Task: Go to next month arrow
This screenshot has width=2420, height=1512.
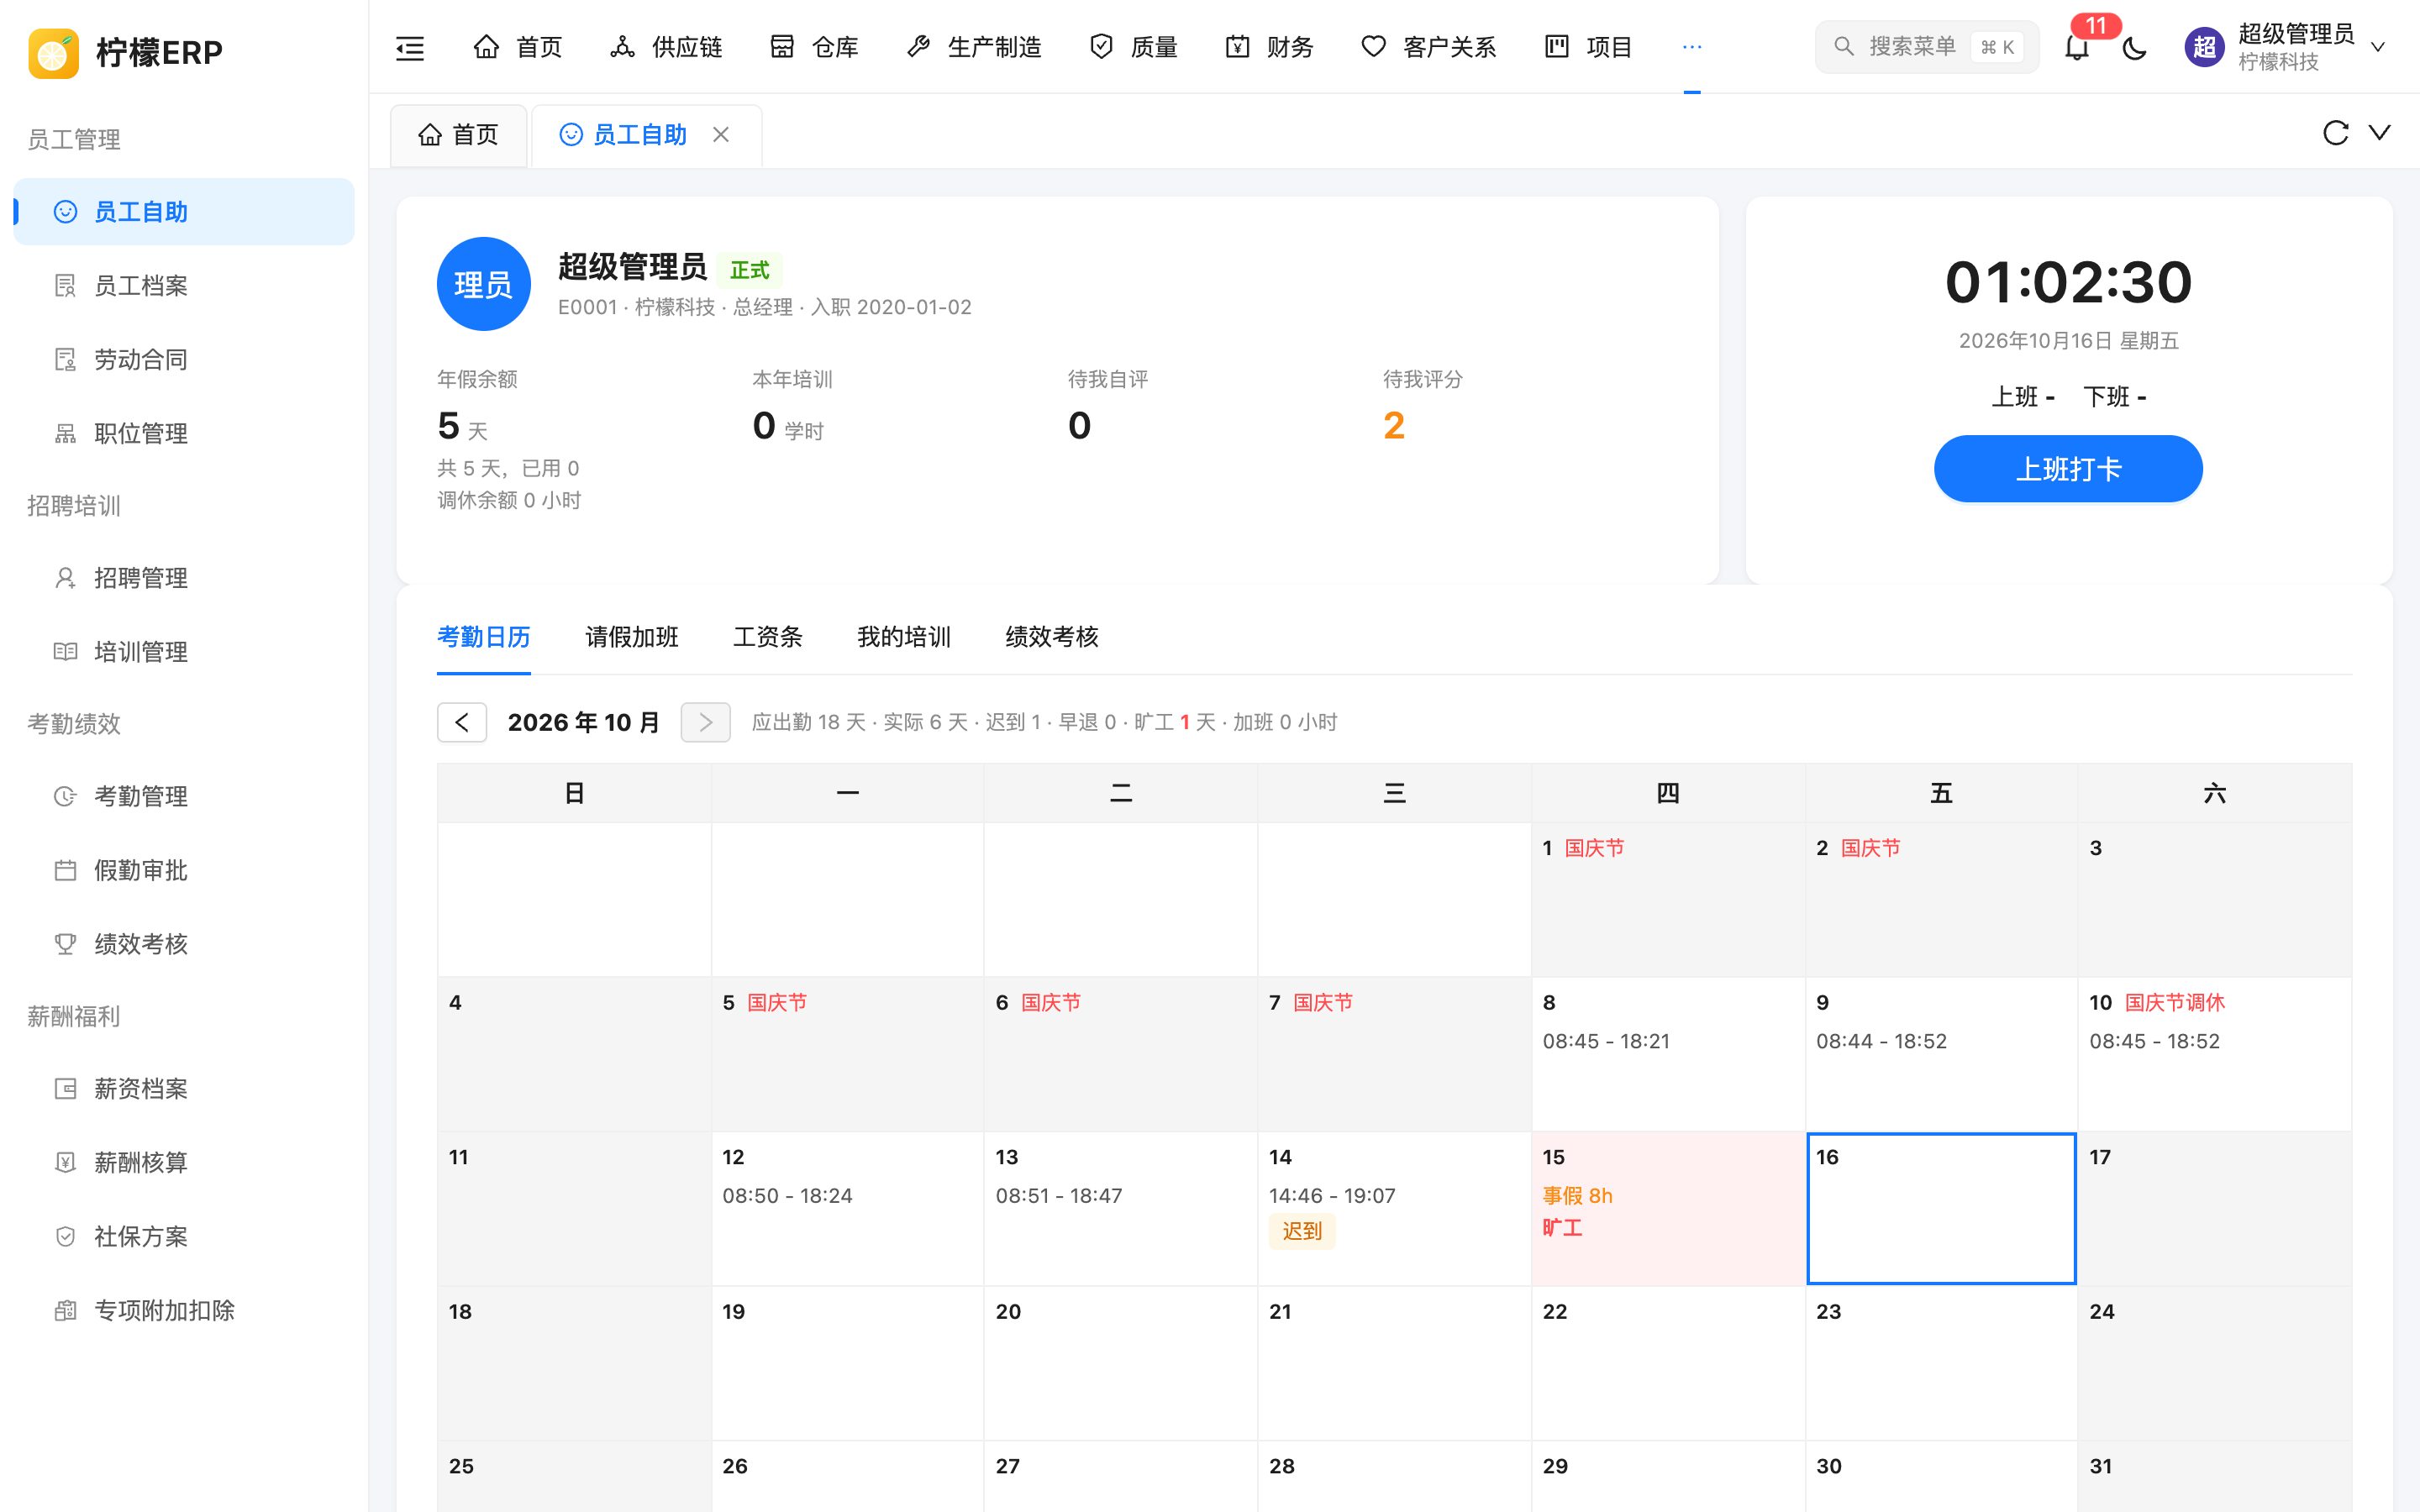Action: pos(706,722)
